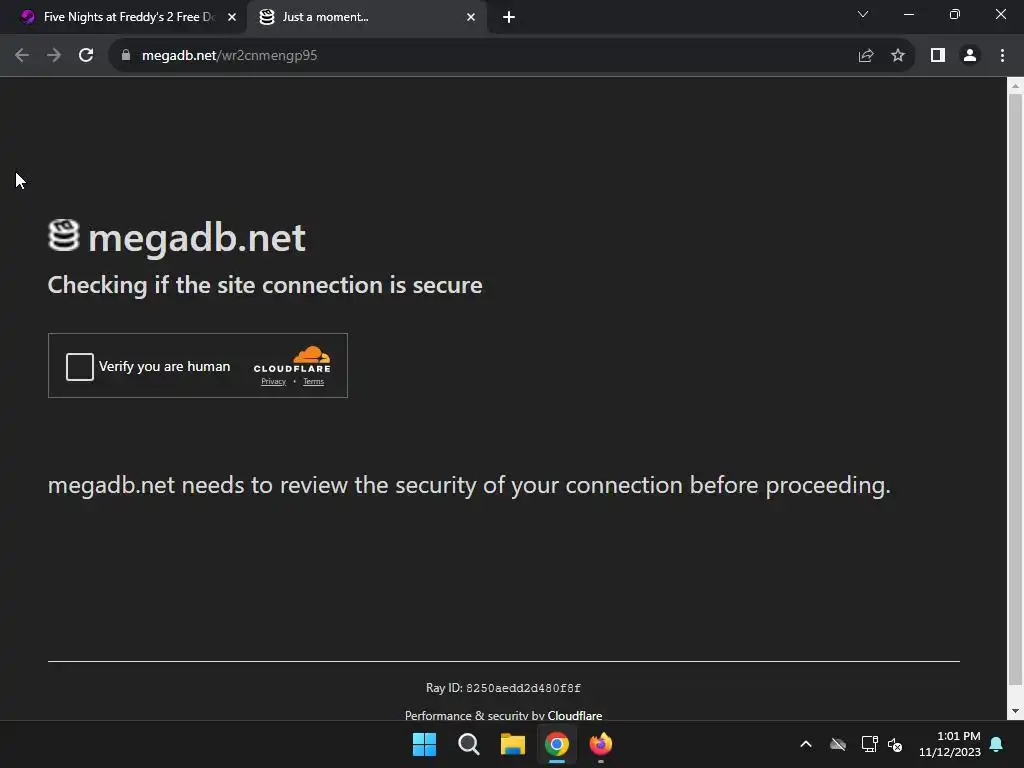Click the Ray ID 8250aedd2d480f8f text
This screenshot has height=768, width=1024.
(503, 688)
